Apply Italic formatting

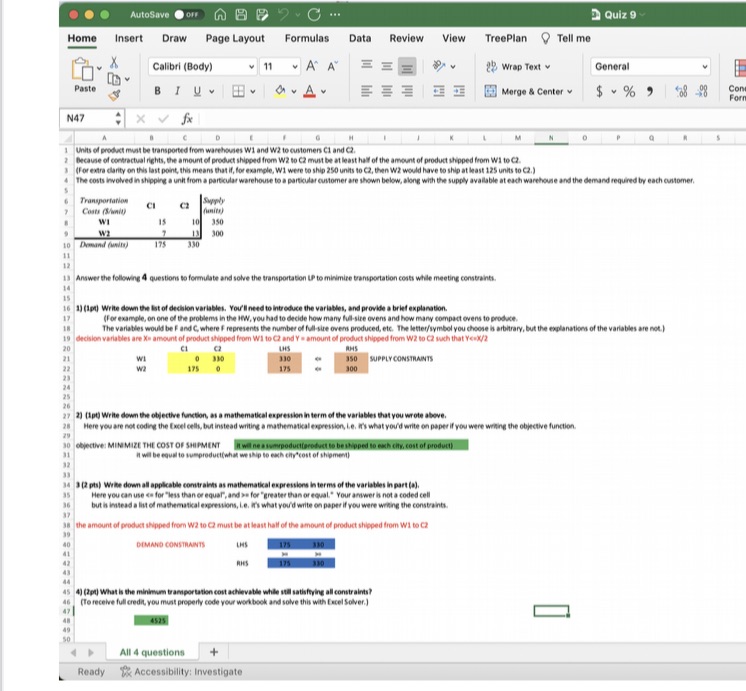(177, 91)
